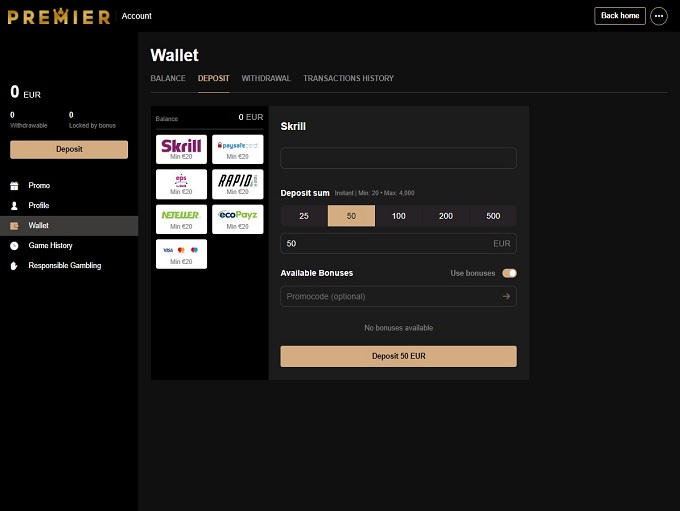
Task: Select the Visa/Mastercard card payment option
Action: click(x=182, y=253)
